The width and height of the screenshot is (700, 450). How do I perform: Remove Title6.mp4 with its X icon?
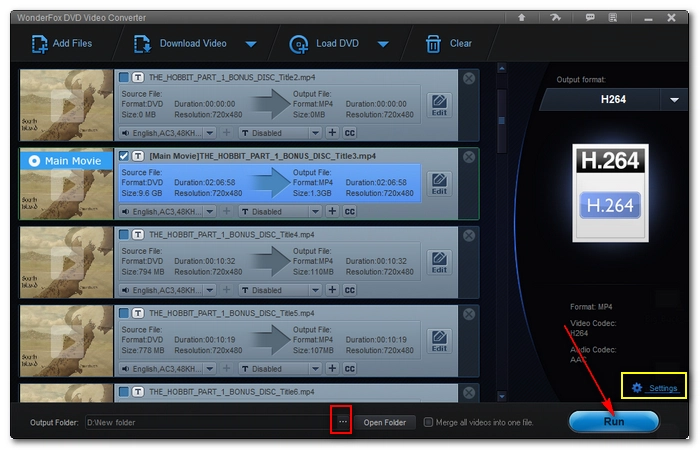point(469,393)
